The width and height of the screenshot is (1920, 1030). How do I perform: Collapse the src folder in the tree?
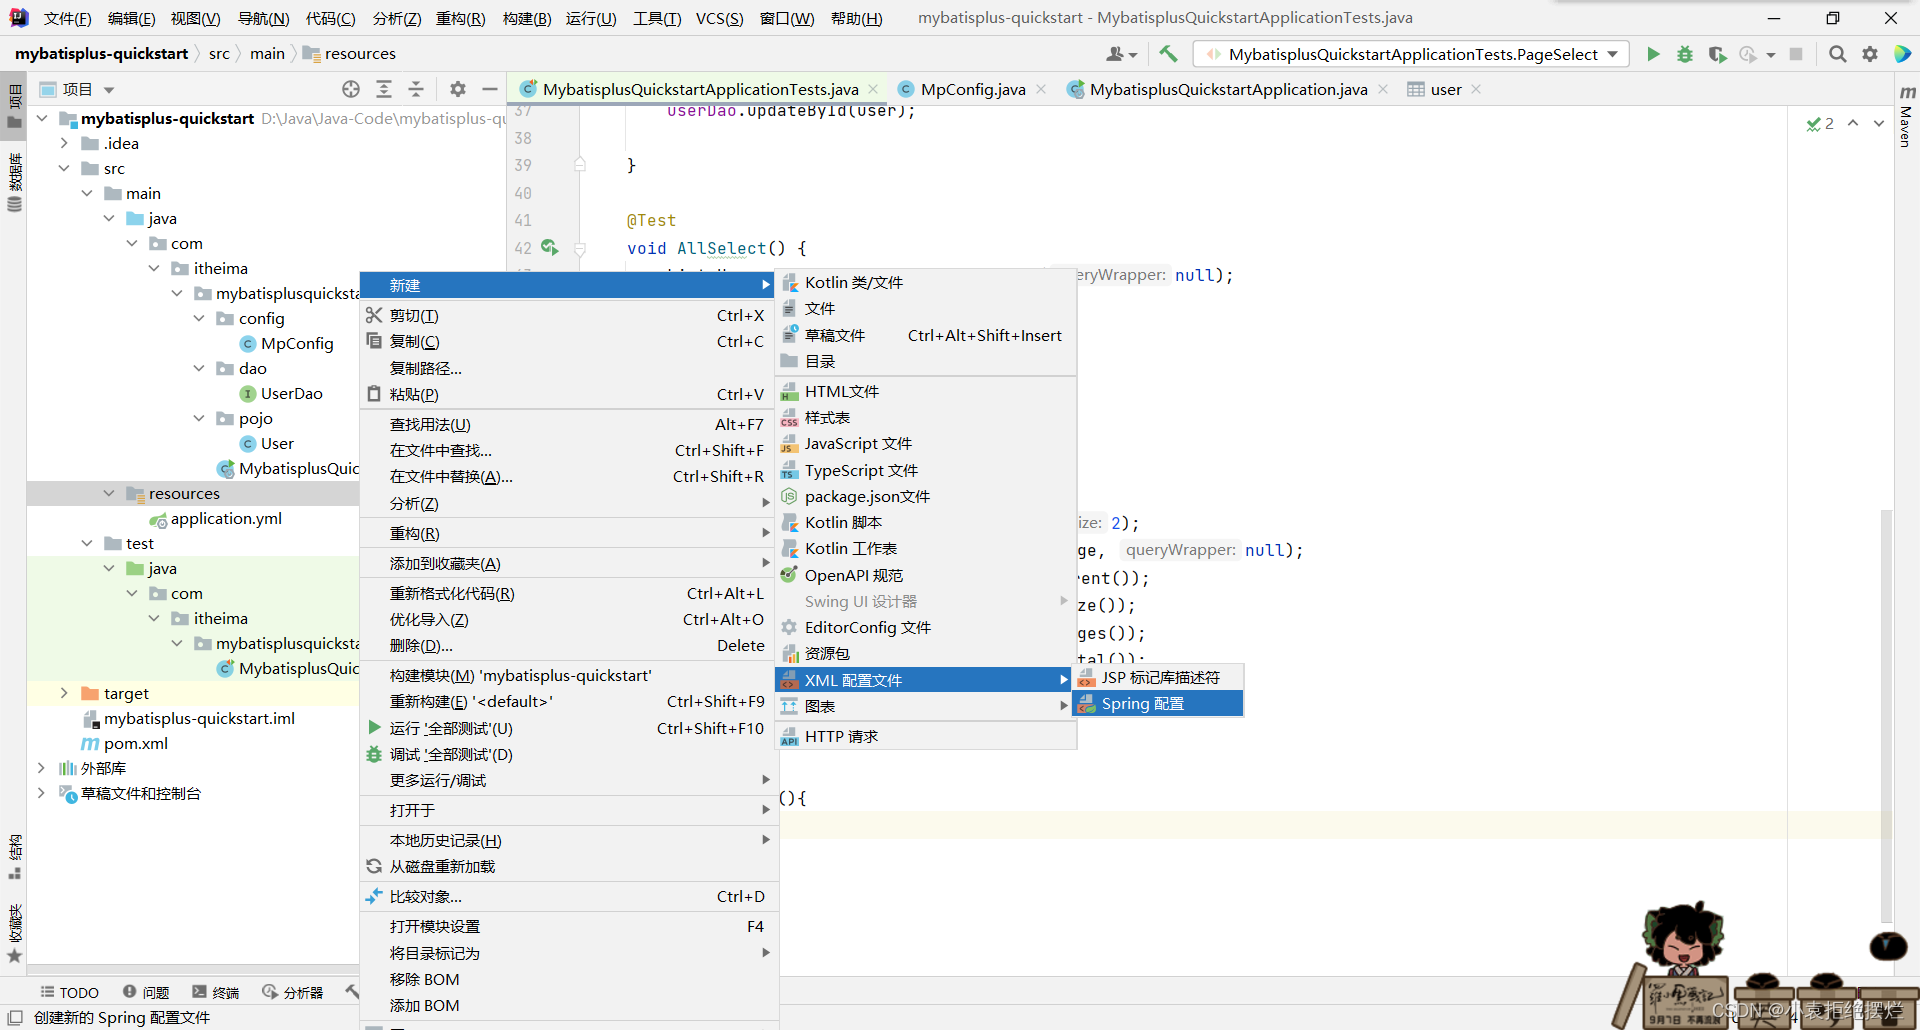tap(64, 168)
